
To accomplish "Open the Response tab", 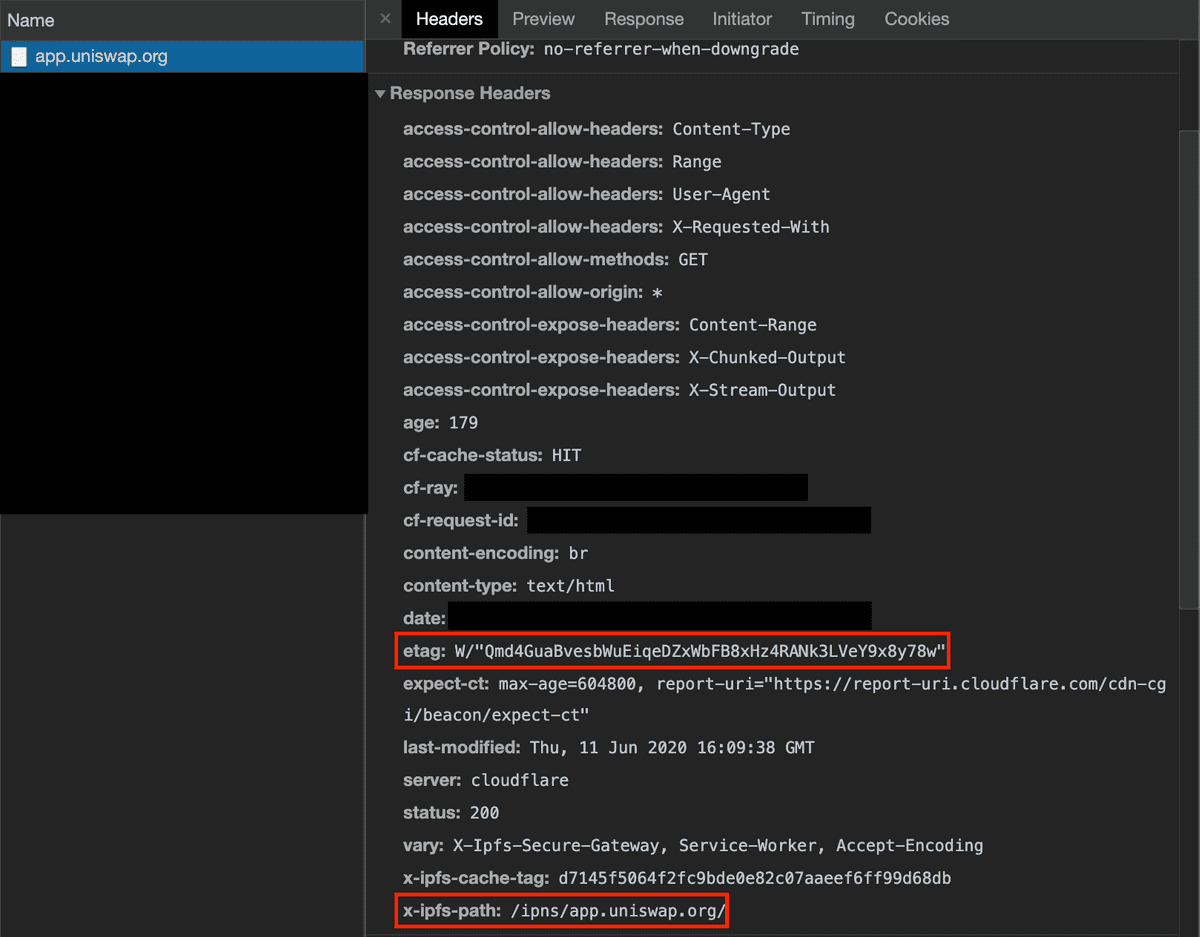I will (x=644, y=19).
